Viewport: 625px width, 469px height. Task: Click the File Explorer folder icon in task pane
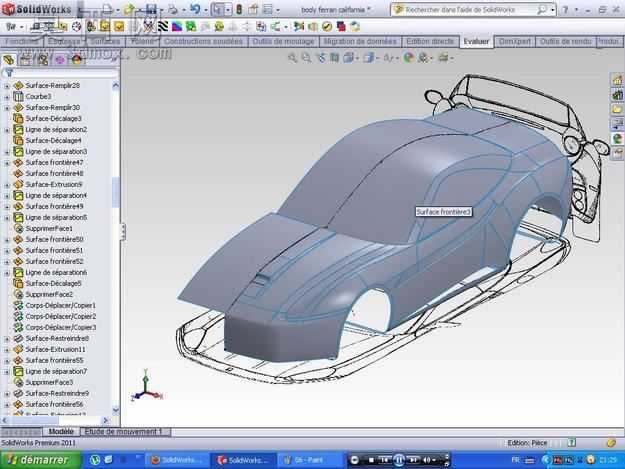coord(617,109)
